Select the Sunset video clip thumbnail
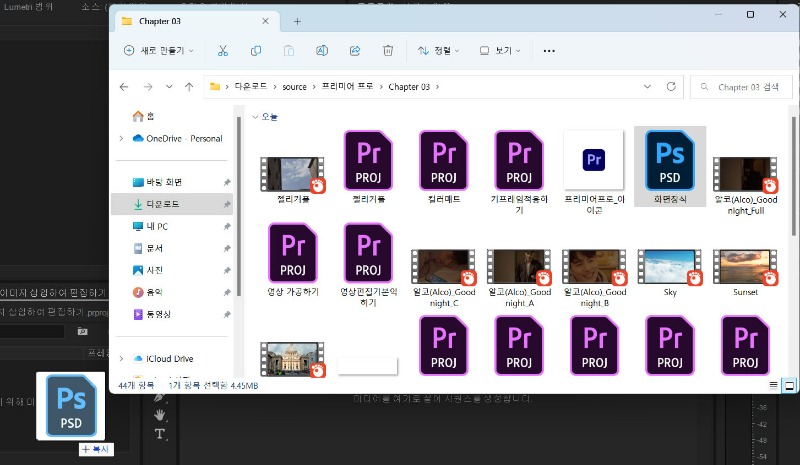The width and height of the screenshot is (800, 465). click(x=745, y=273)
